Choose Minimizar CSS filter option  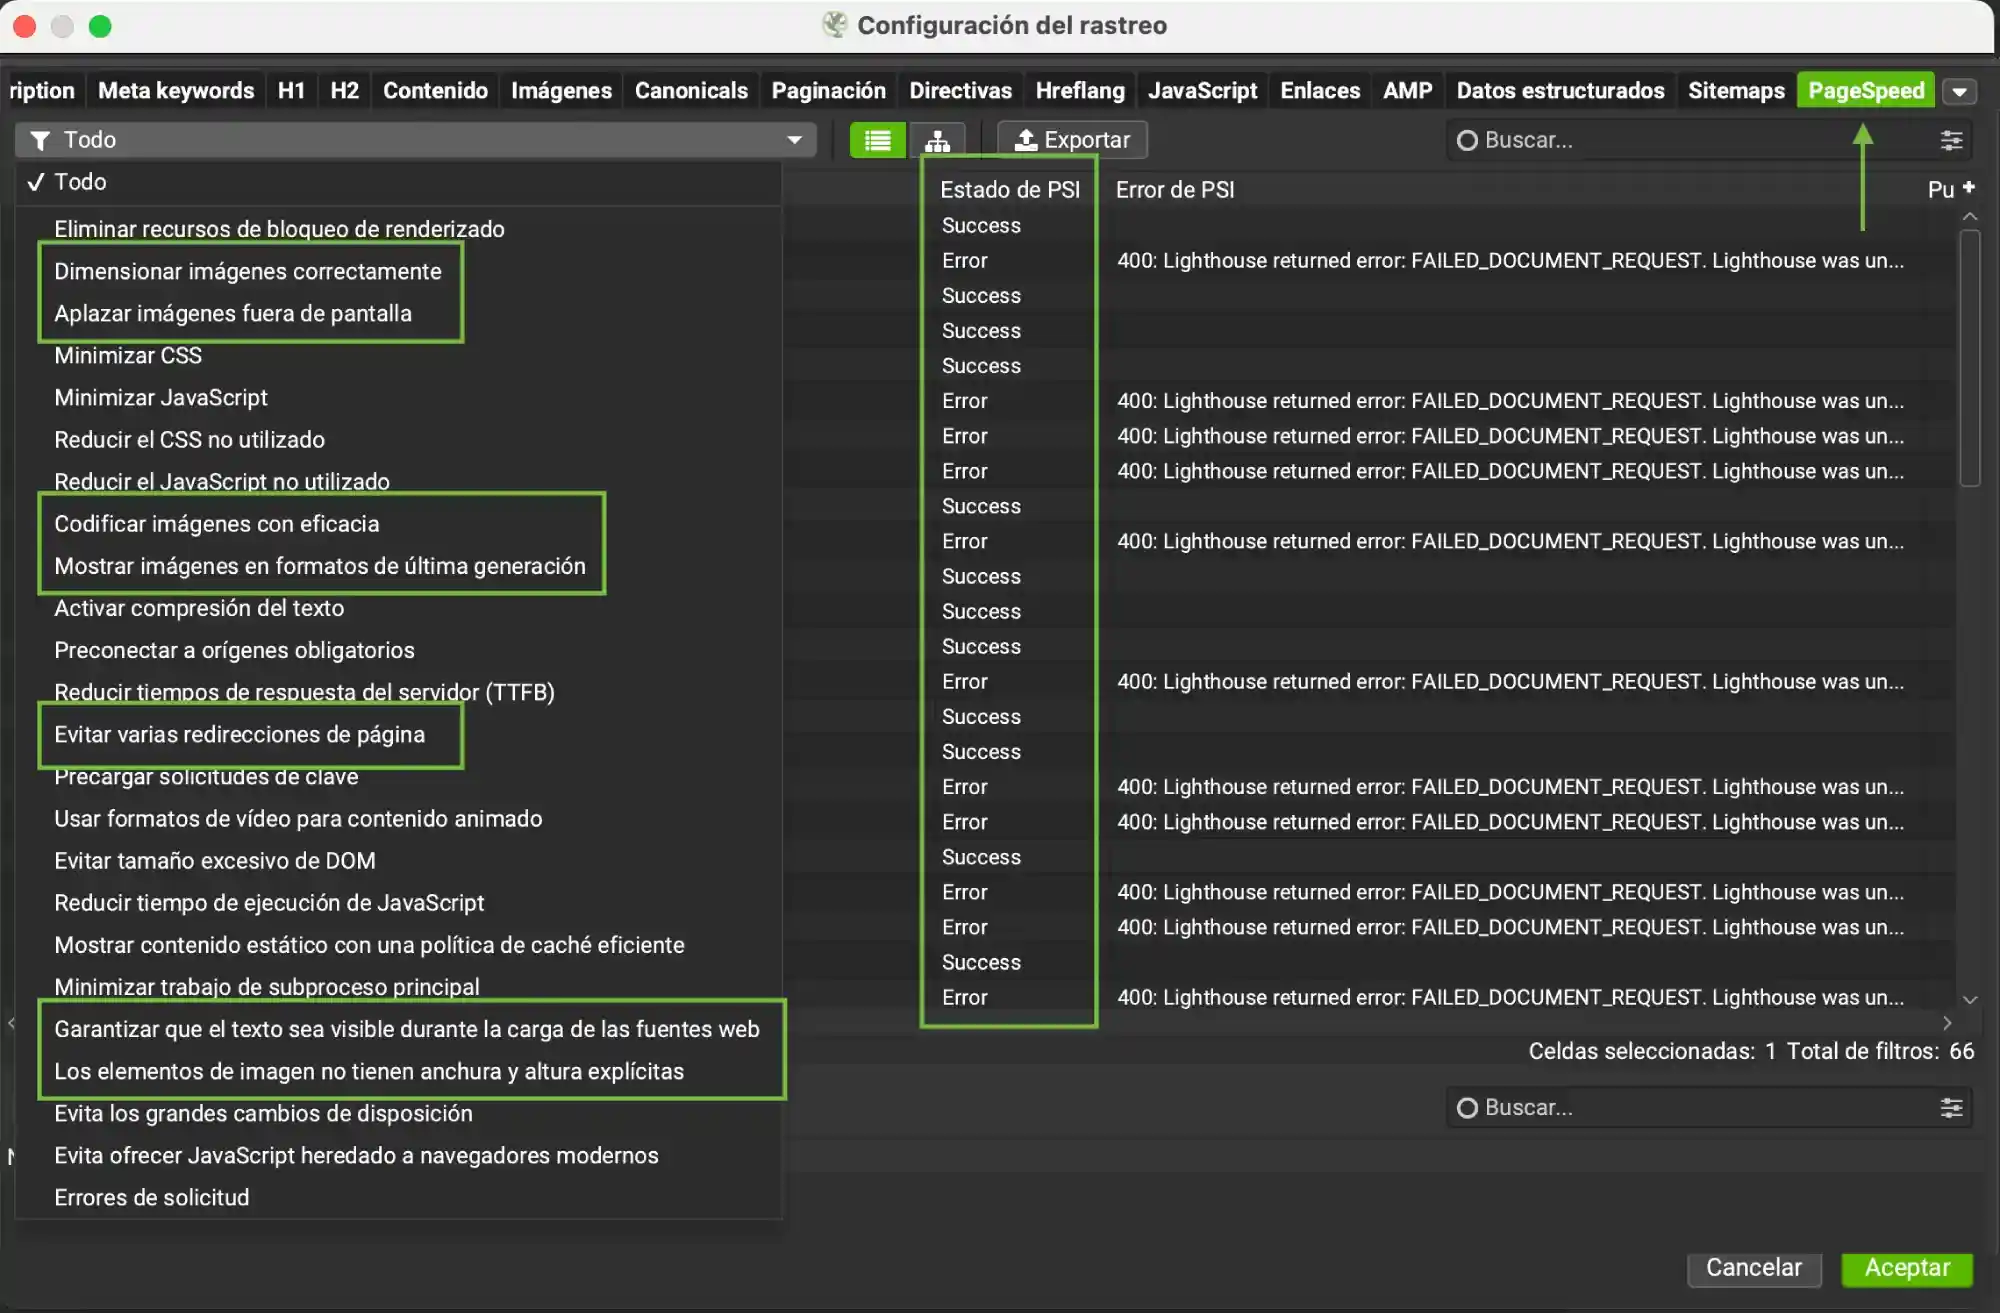click(x=128, y=356)
